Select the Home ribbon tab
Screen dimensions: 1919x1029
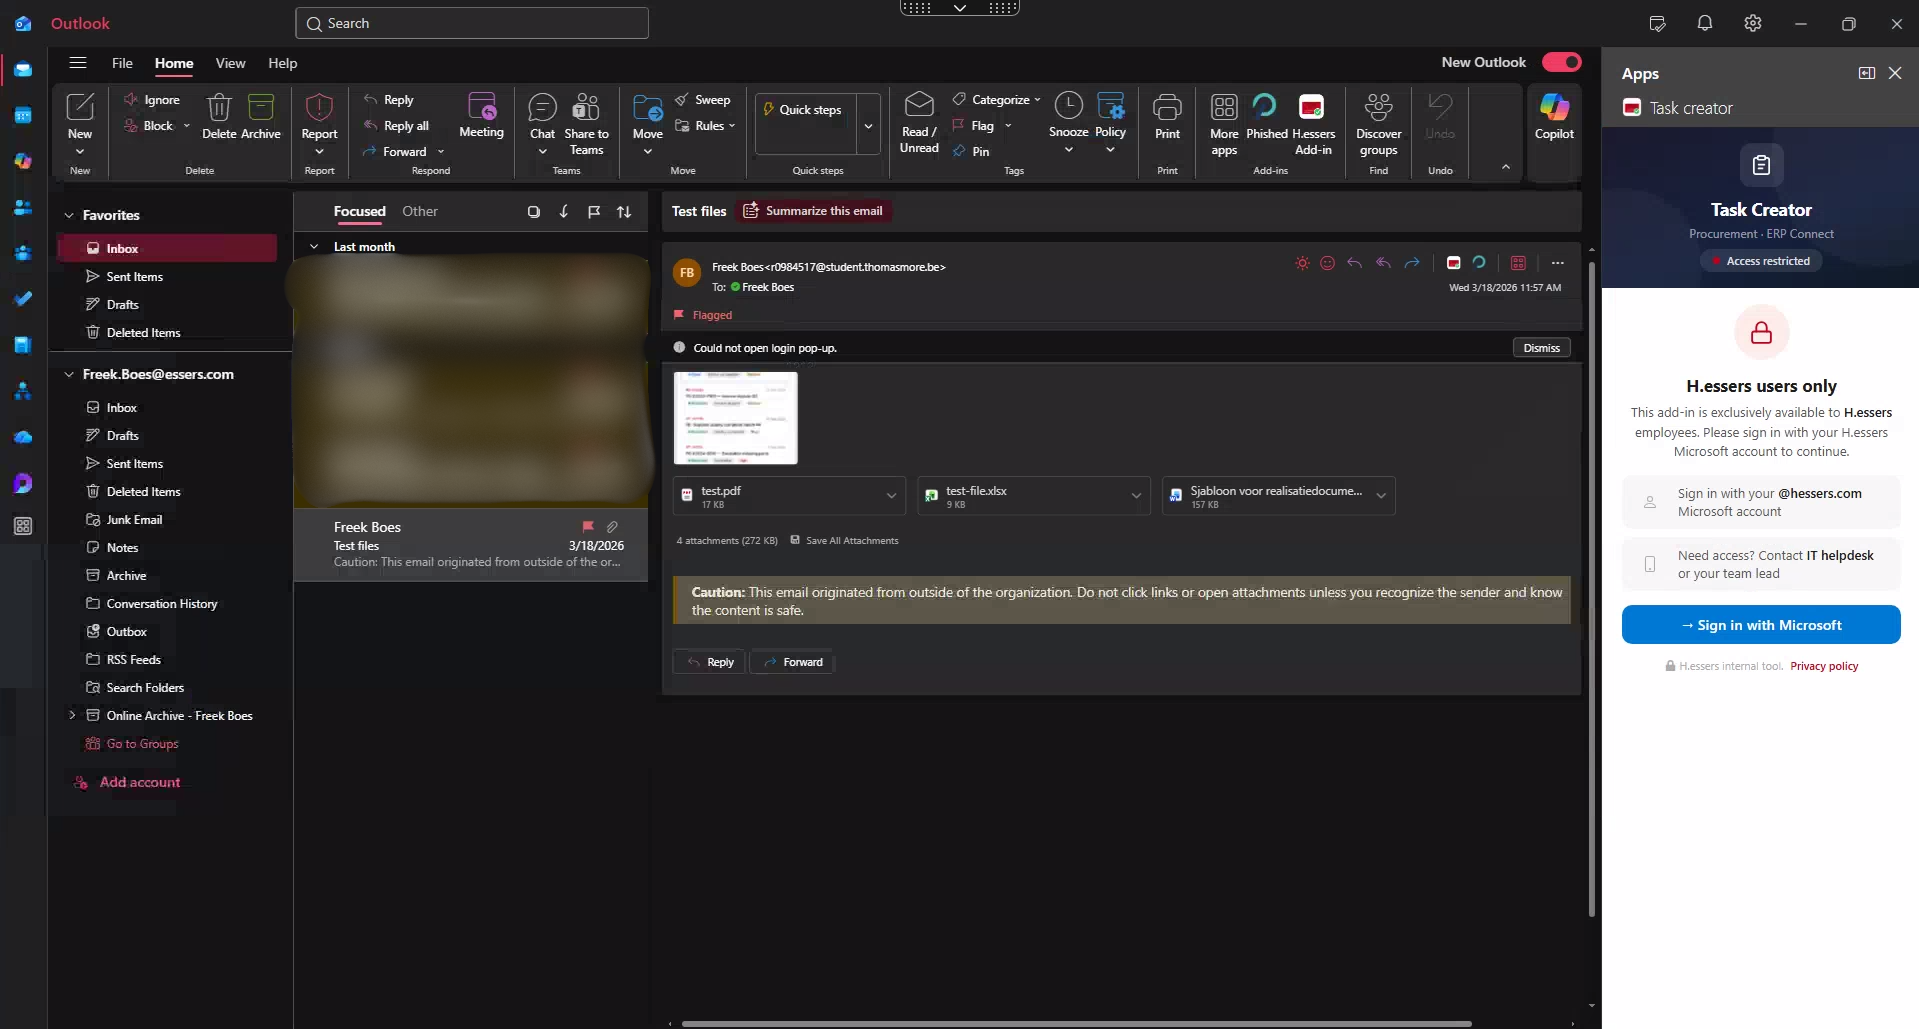tap(174, 63)
